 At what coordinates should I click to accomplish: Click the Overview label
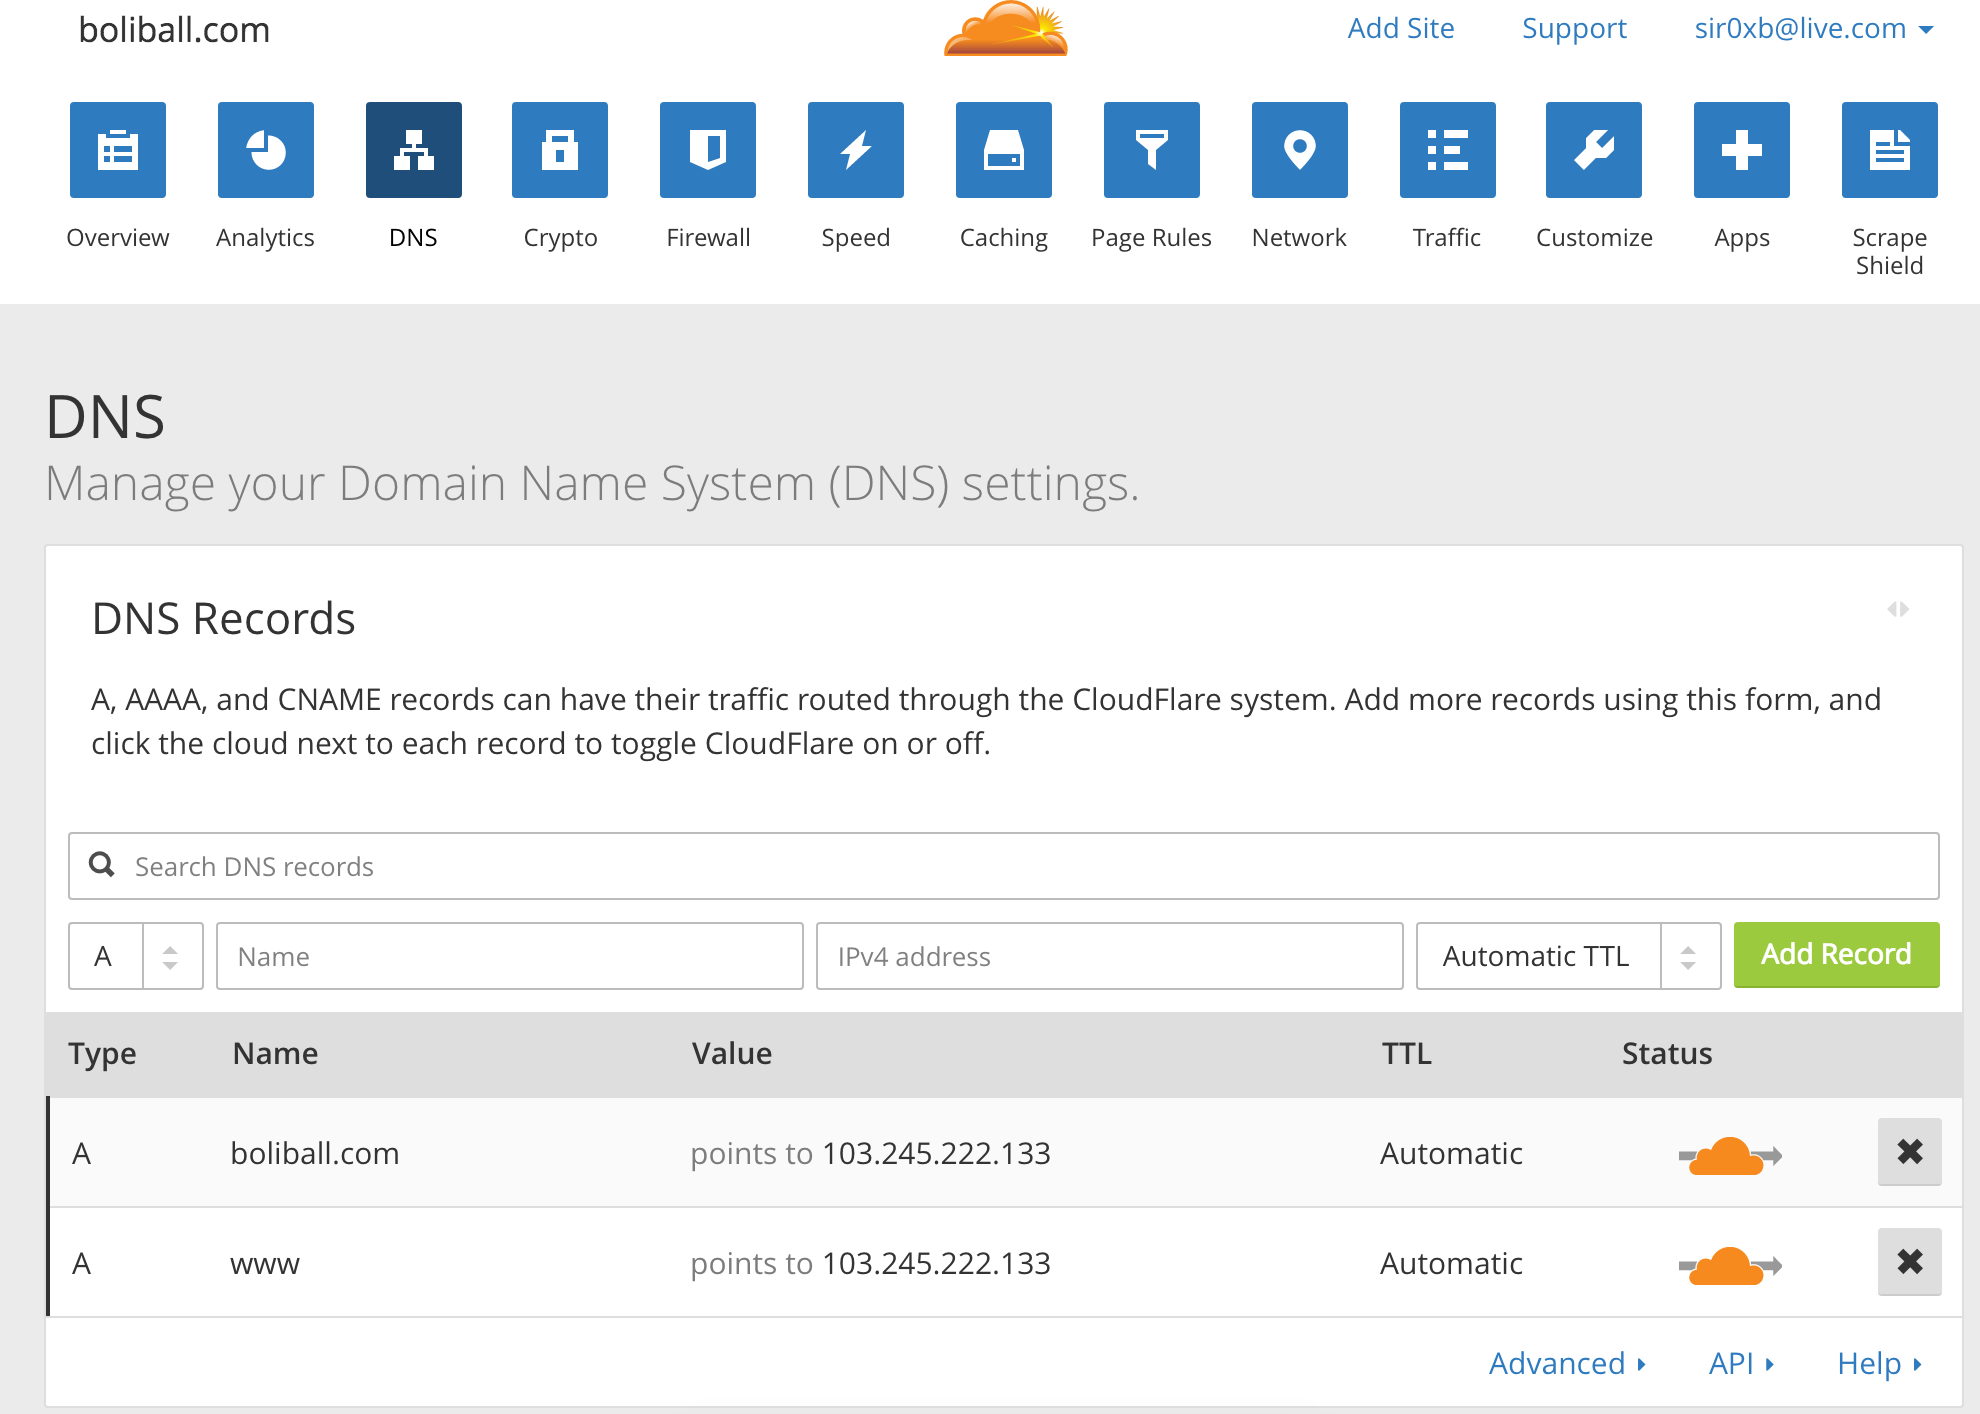click(x=118, y=237)
